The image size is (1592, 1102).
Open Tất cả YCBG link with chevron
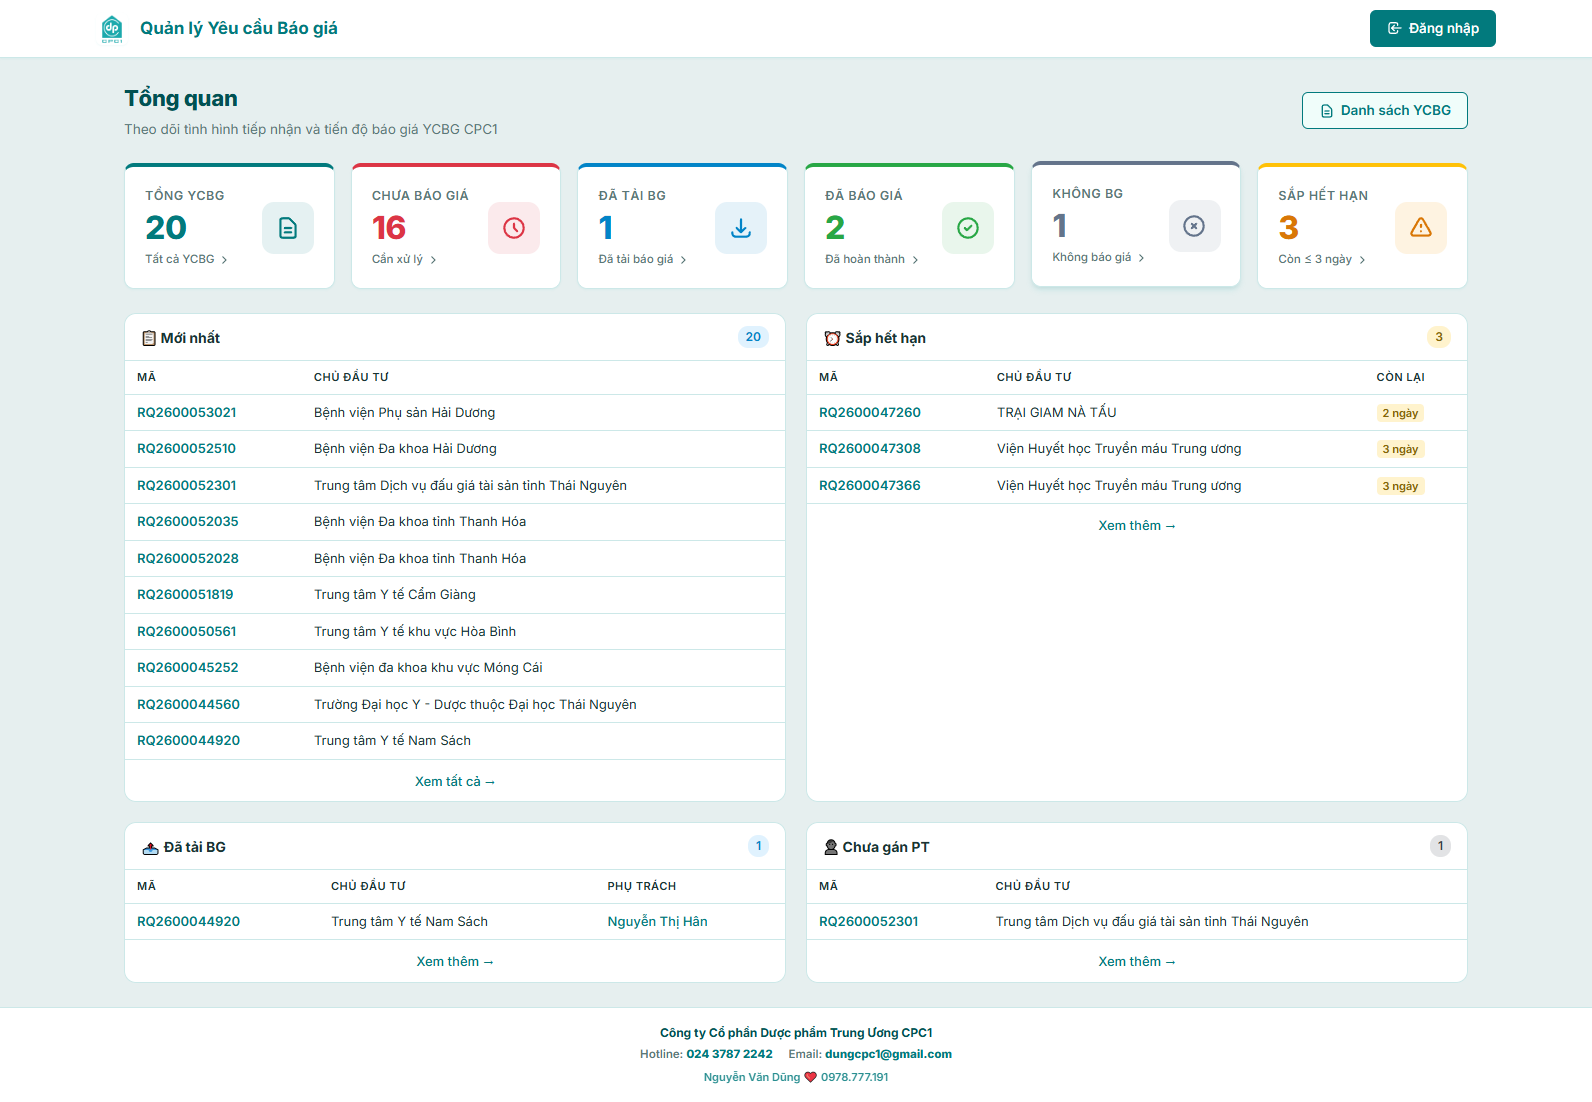tap(186, 259)
